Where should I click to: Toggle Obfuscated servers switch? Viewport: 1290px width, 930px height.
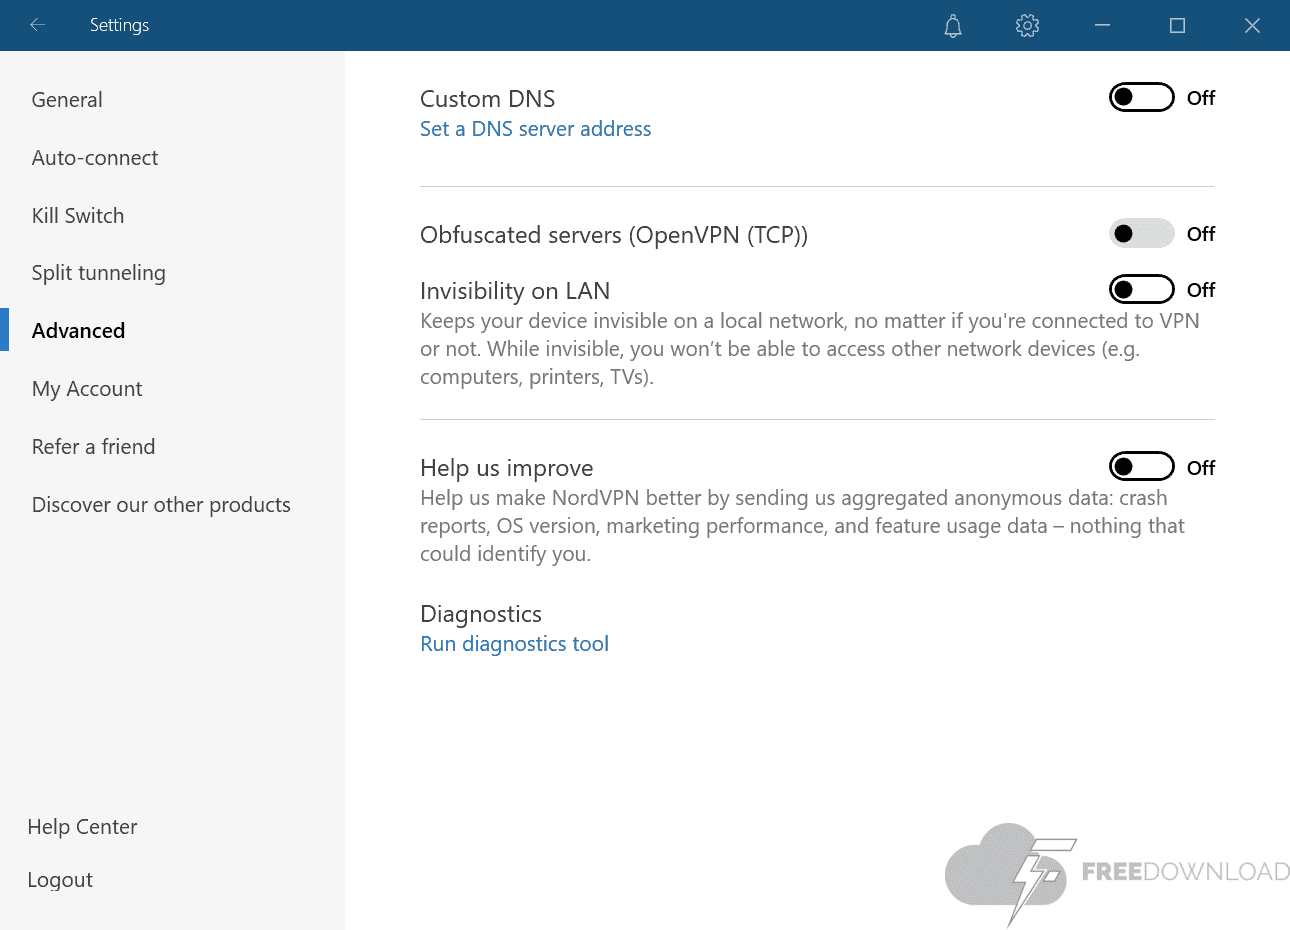(x=1141, y=234)
